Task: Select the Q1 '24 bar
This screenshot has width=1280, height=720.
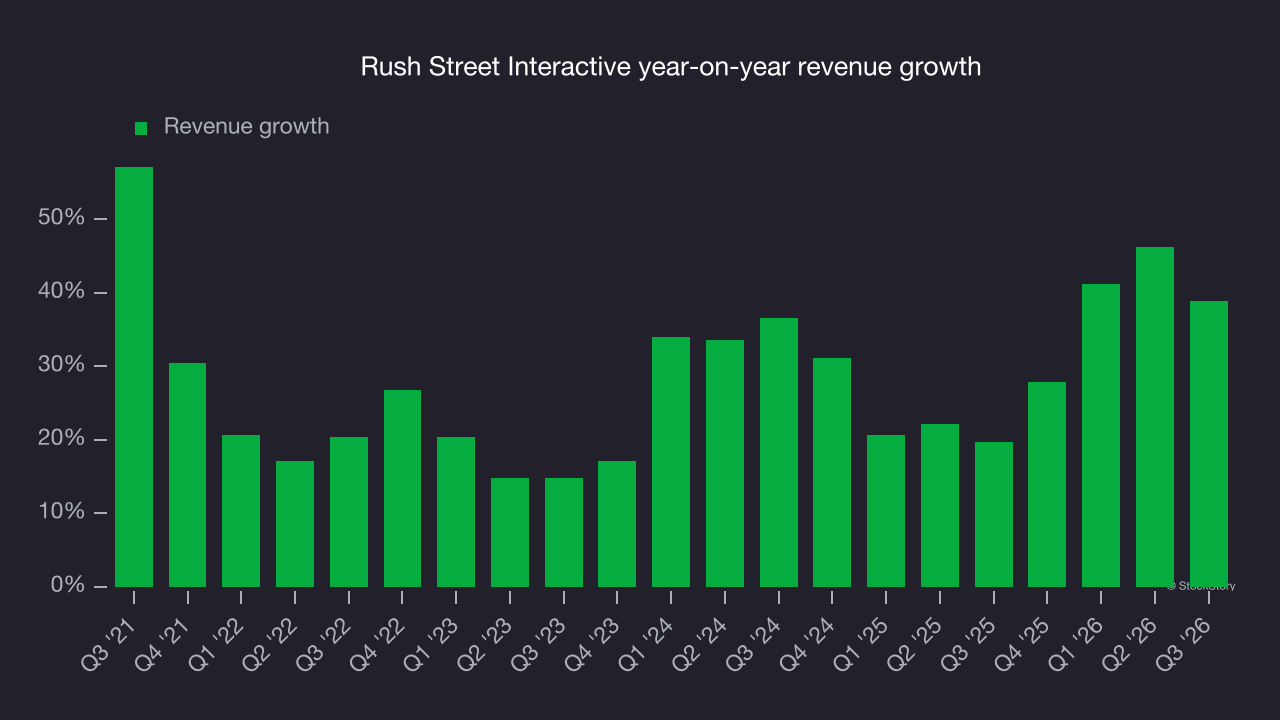Action: click(671, 462)
